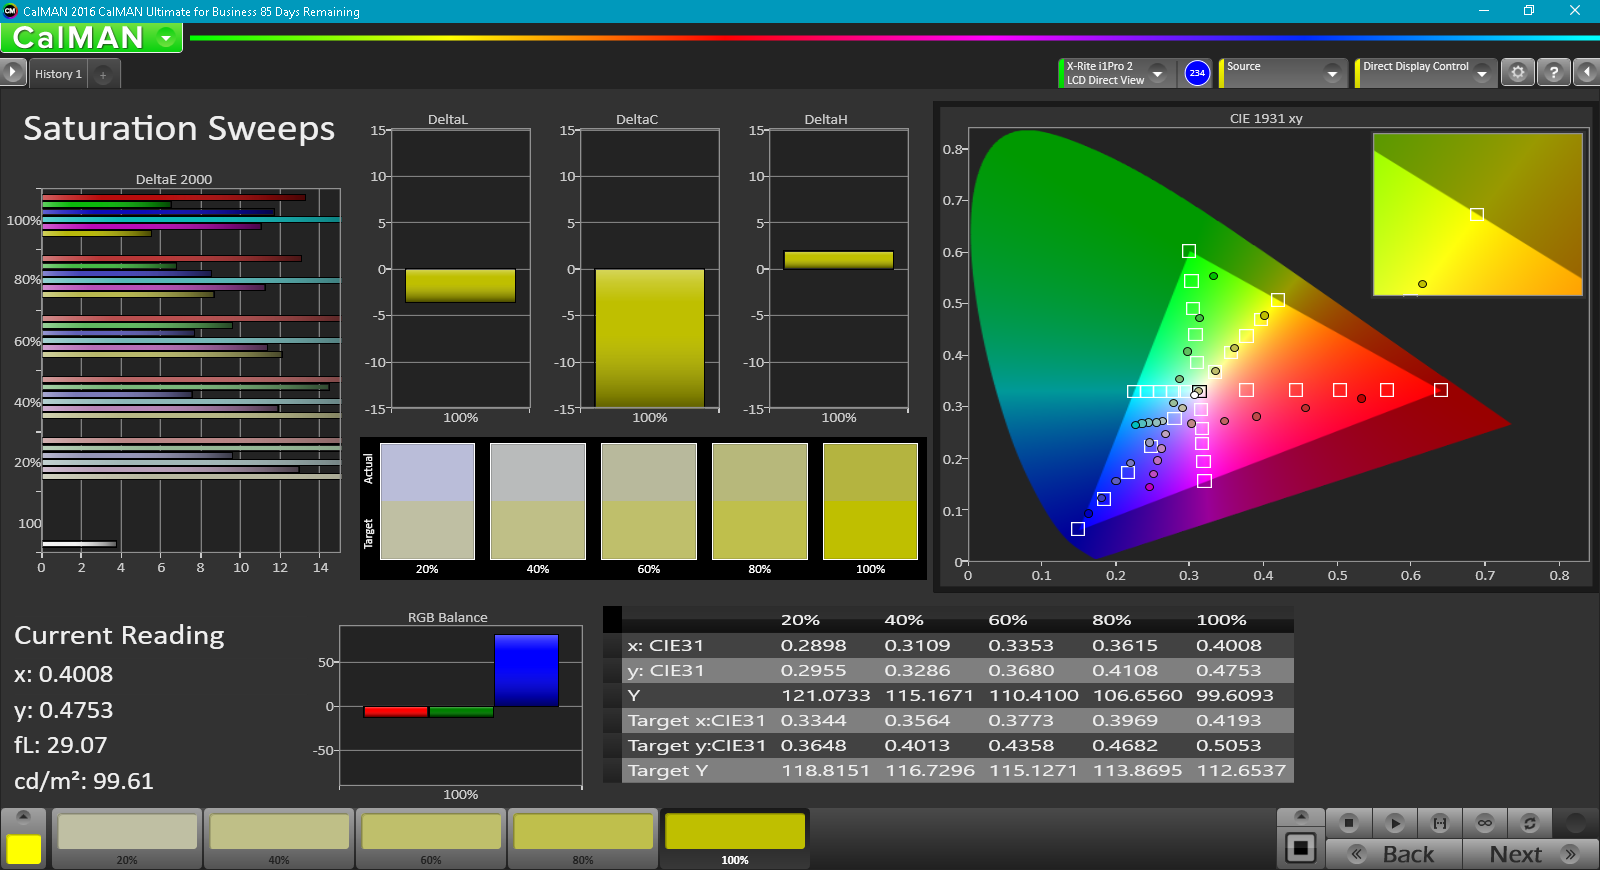Click the blue 234 meter indicator
Image resolution: width=1600 pixels, height=870 pixels.
pyautogui.click(x=1197, y=73)
